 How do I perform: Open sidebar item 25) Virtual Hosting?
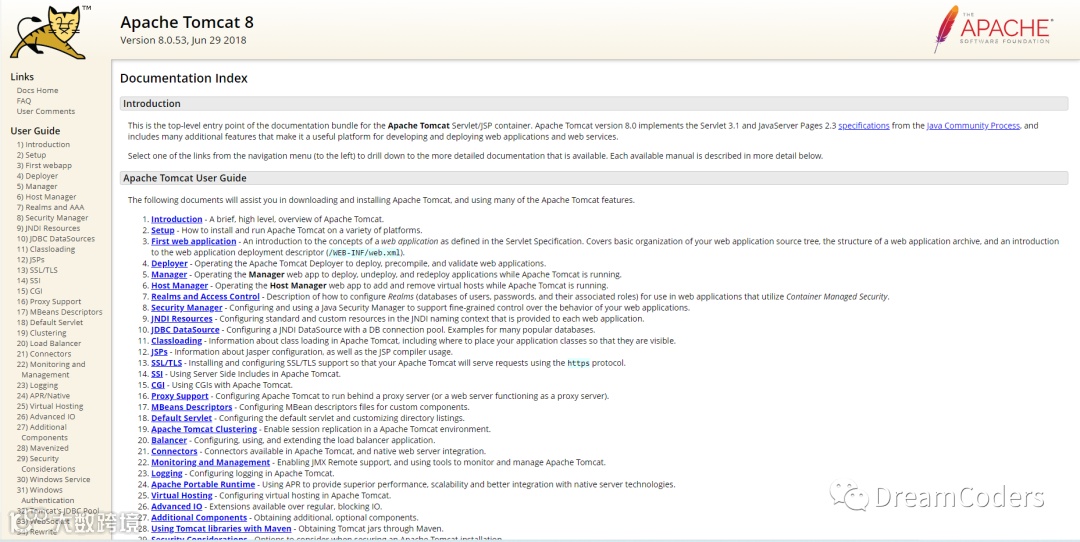tap(50, 406)
